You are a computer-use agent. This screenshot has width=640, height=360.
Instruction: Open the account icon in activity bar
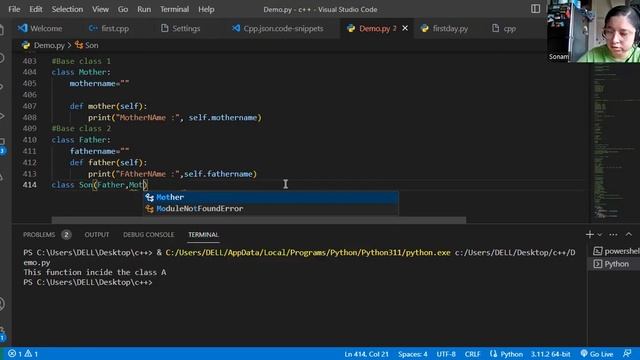tap(2, 304)
